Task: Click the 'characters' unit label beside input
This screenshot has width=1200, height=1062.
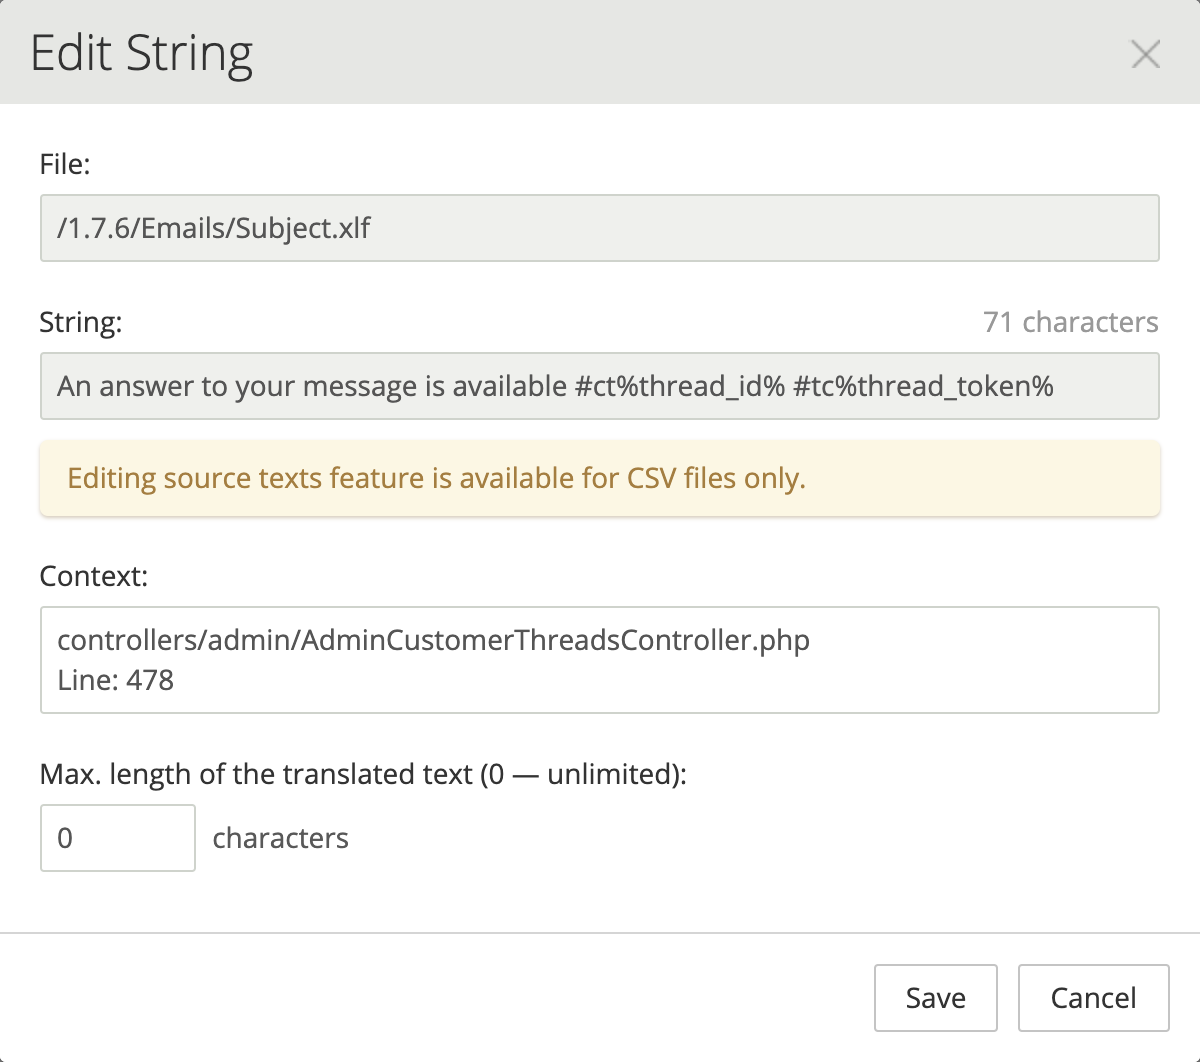Action: click(x=280, y=838)
